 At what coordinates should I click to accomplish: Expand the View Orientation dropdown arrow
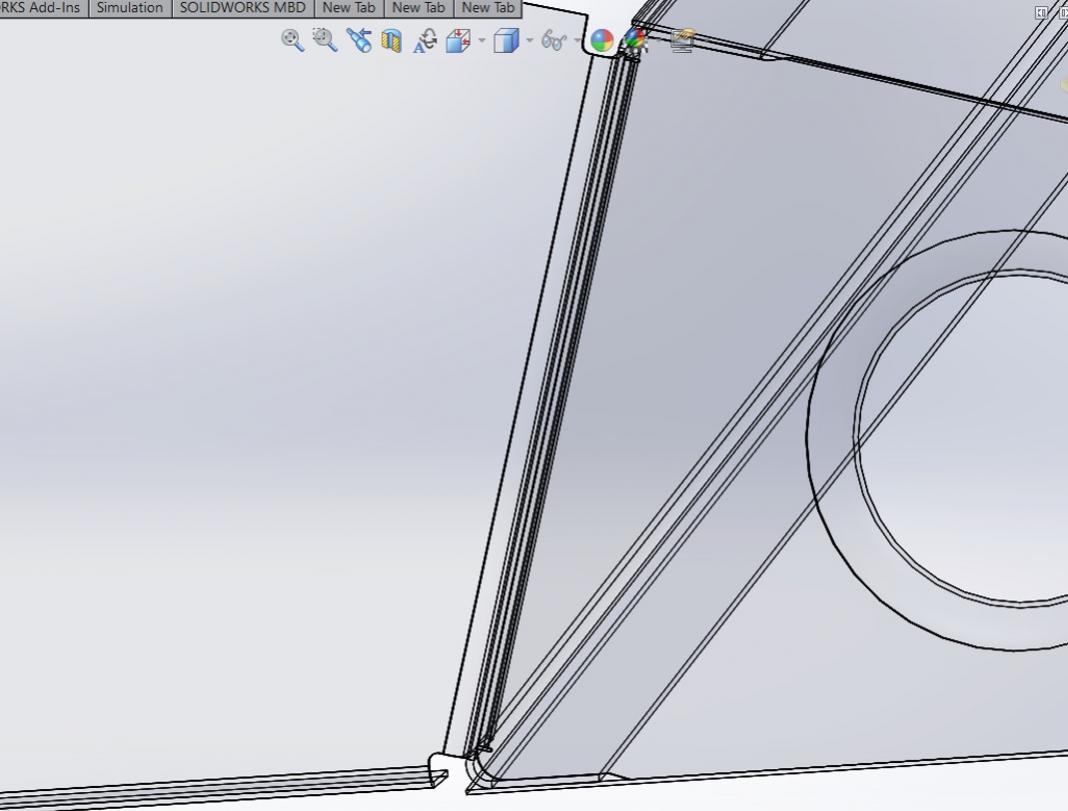[x=482, y=41]
